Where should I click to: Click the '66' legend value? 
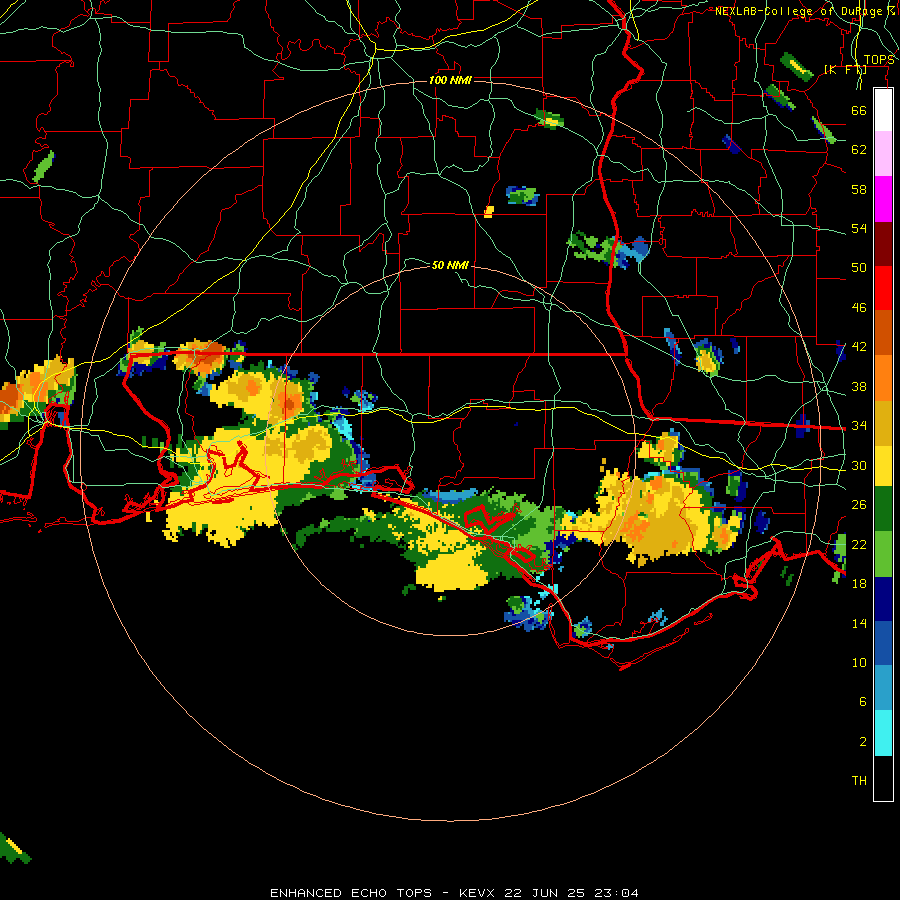coord(859,110)
